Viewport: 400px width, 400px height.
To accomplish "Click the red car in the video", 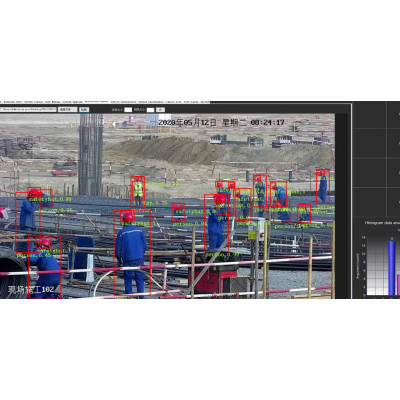I will [64, 172].
